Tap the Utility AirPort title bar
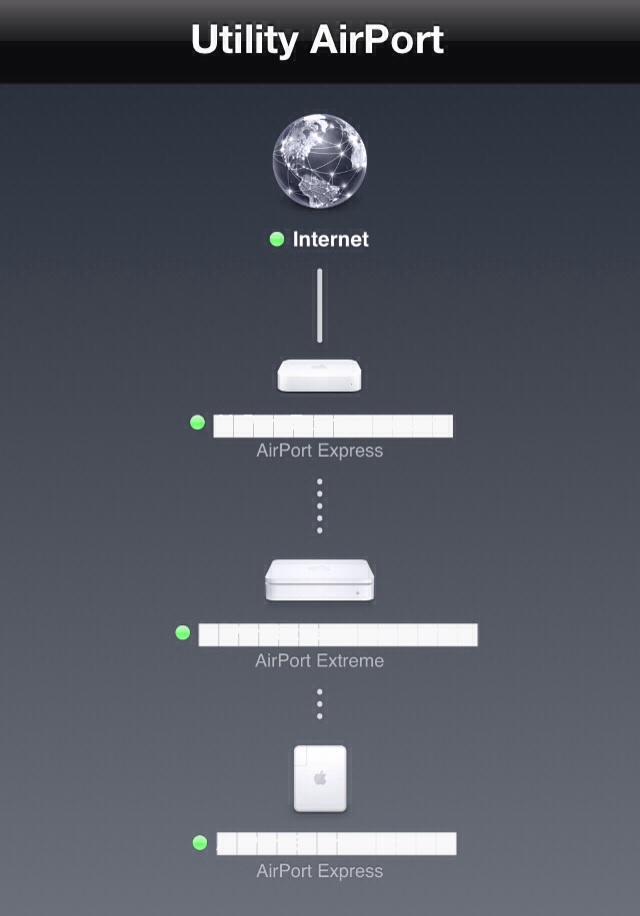Screen dimensions: 640x916 click(320, 41)
